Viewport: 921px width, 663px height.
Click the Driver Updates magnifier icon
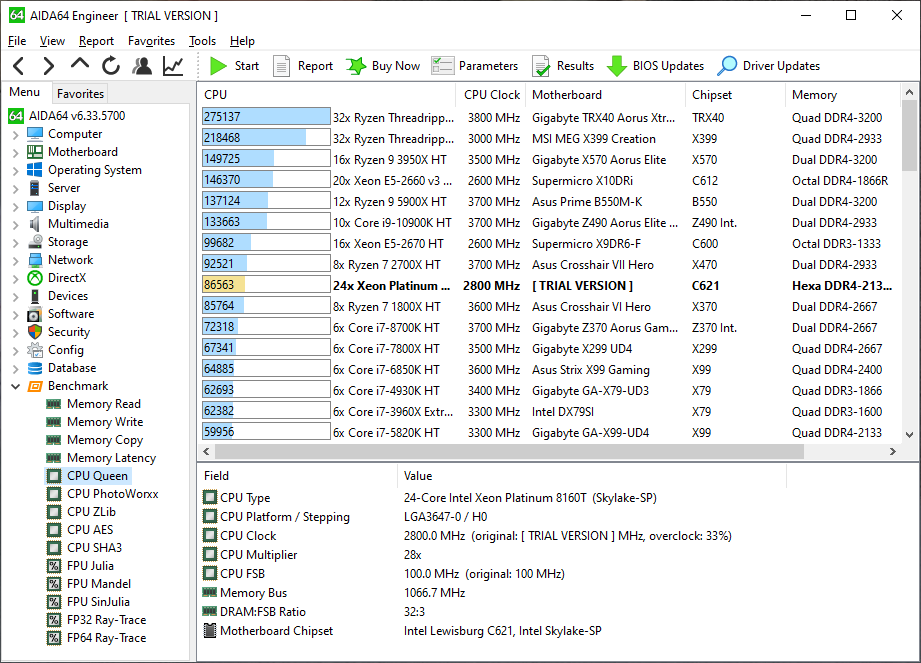tap(727, 66)
